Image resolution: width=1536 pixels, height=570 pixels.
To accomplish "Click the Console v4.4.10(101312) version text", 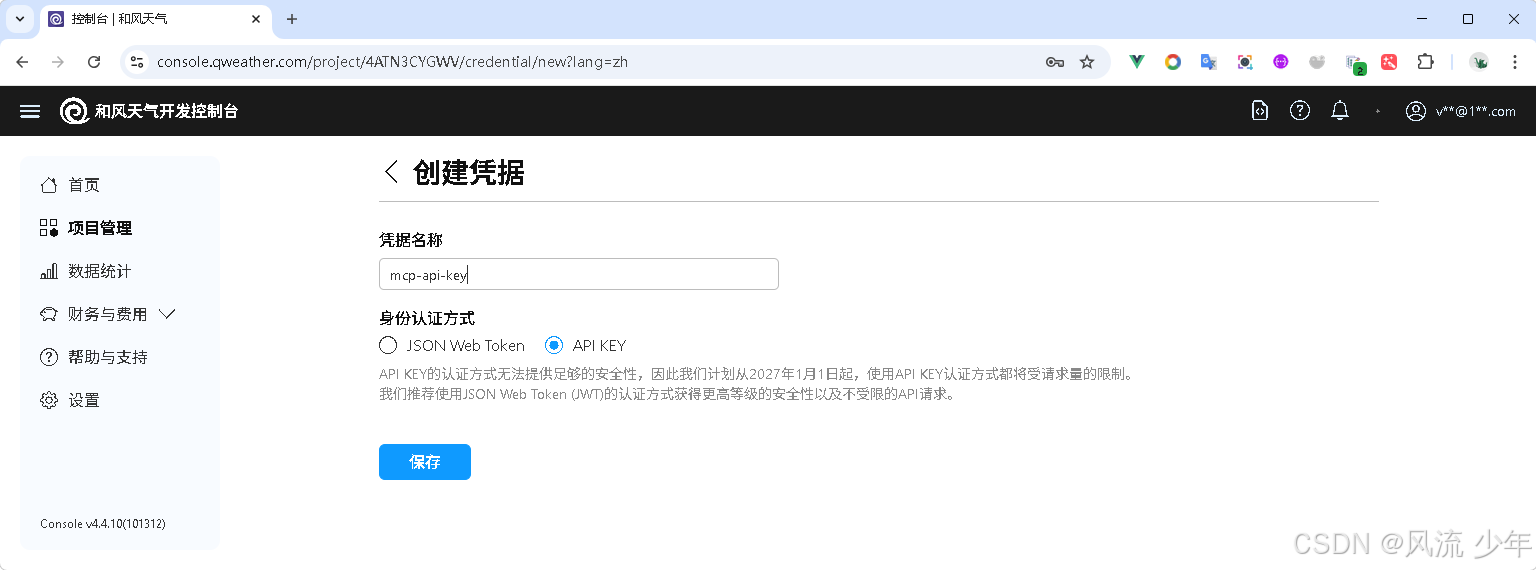I will tap(103, 524).
